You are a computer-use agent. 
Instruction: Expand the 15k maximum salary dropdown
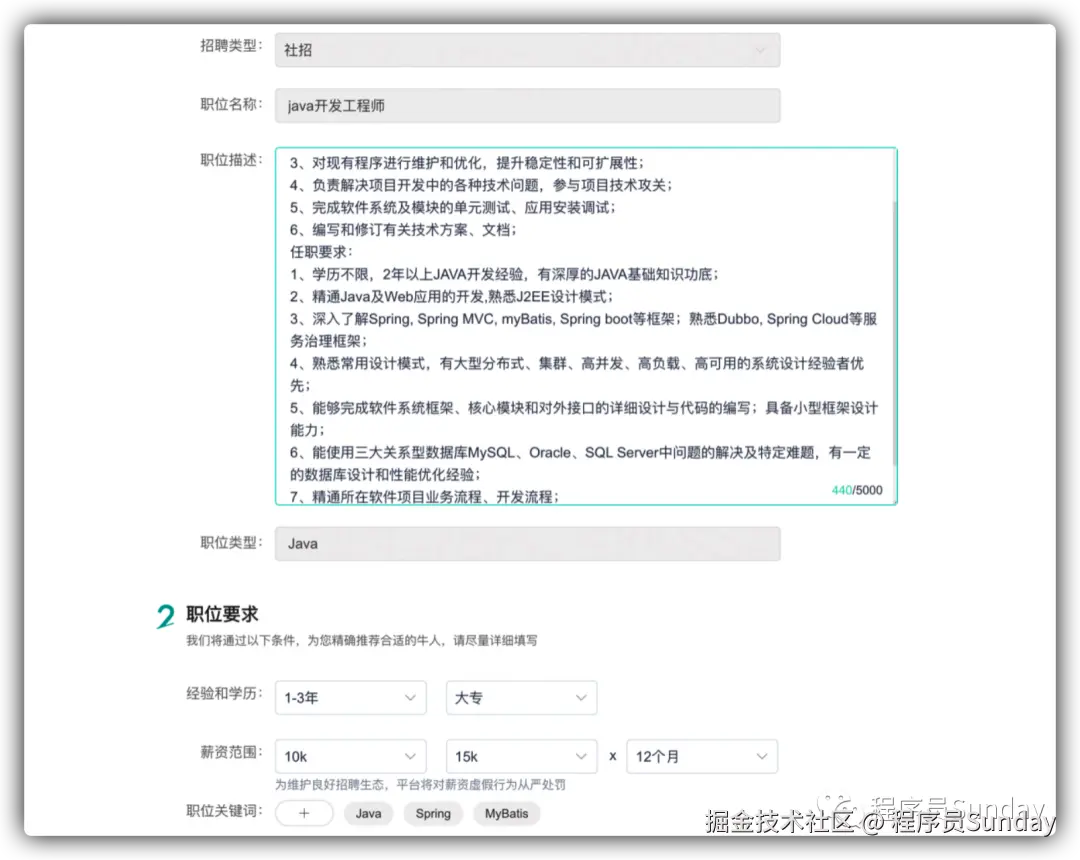pos(521,756)
